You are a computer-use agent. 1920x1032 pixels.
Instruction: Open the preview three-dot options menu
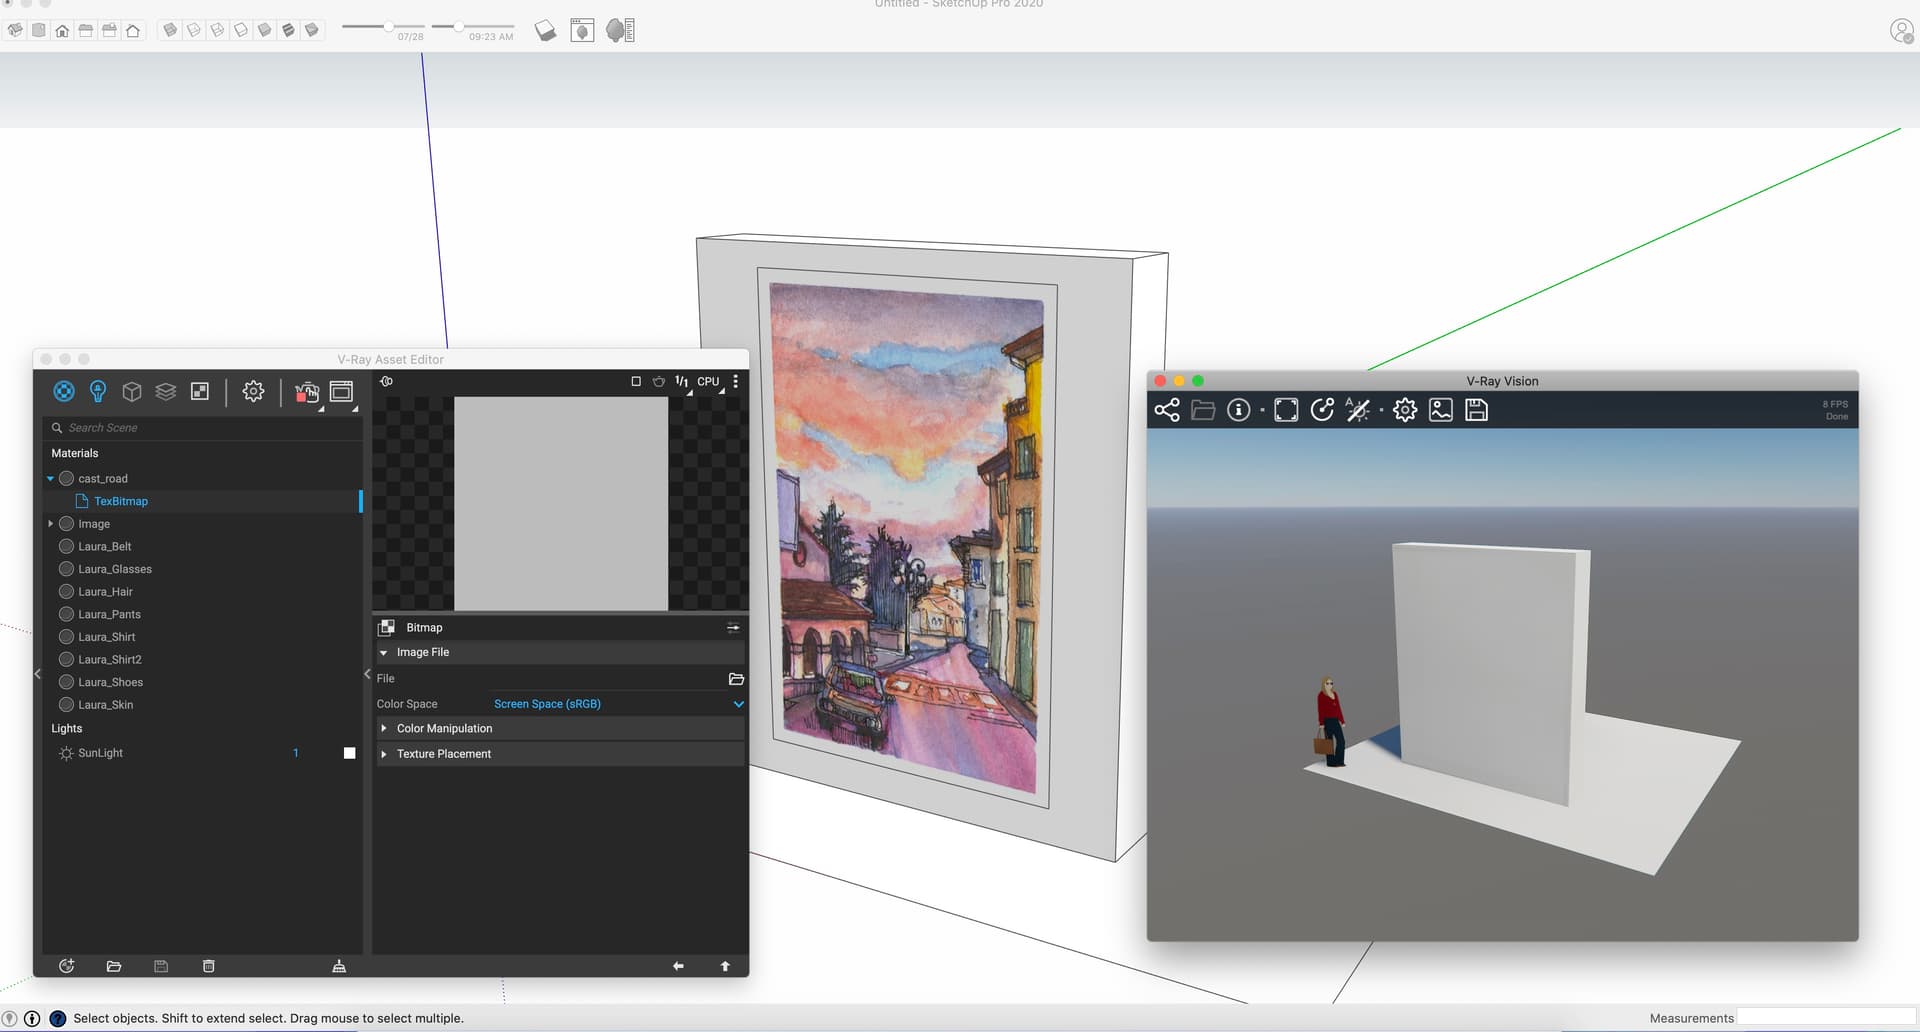(736, 381)
